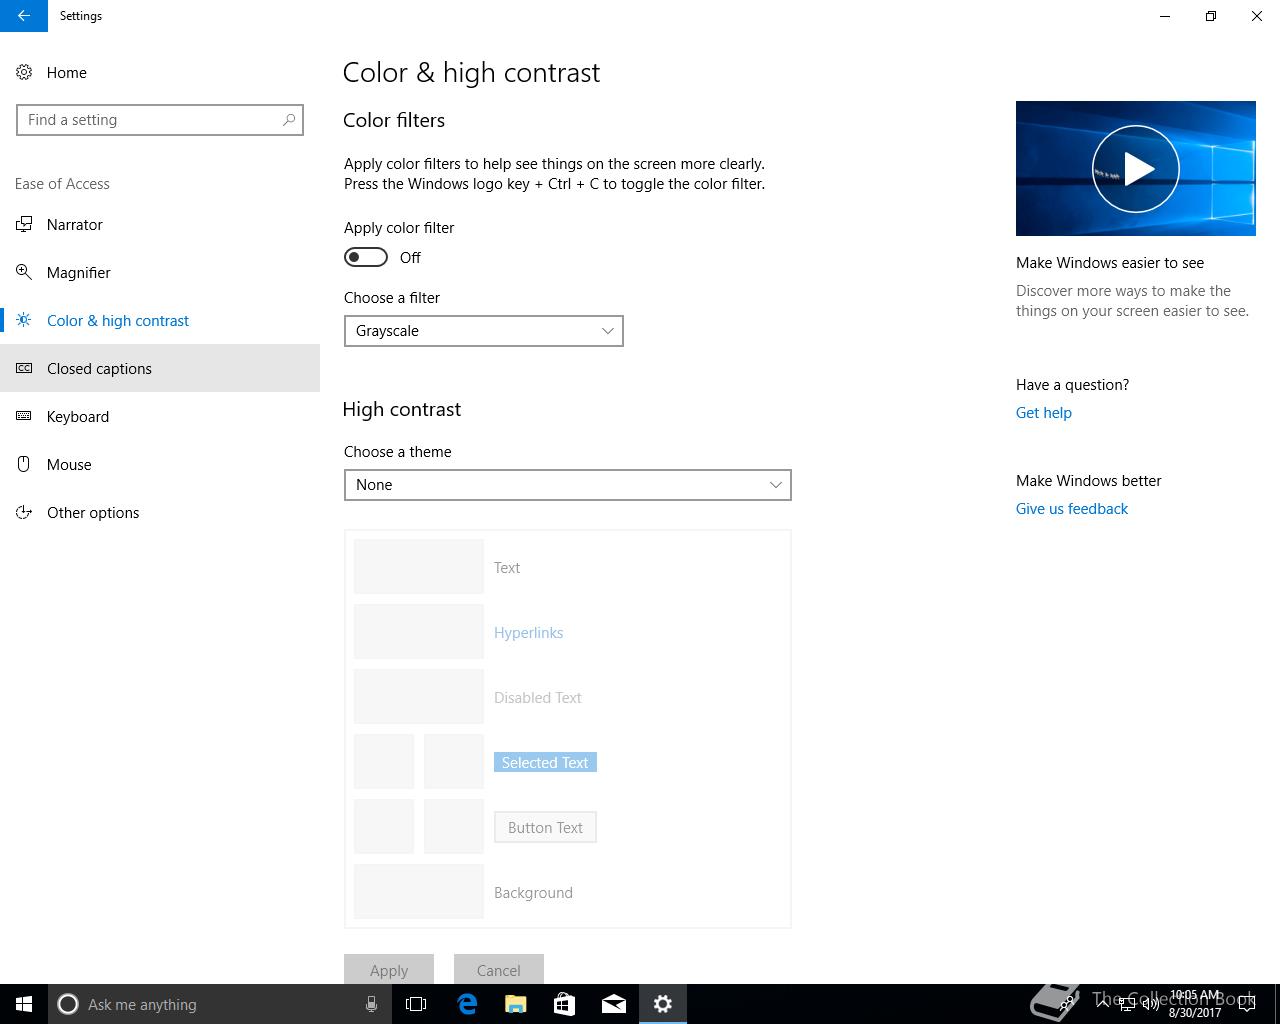Open File Explorer from the taskbar

click(516, 1004)
